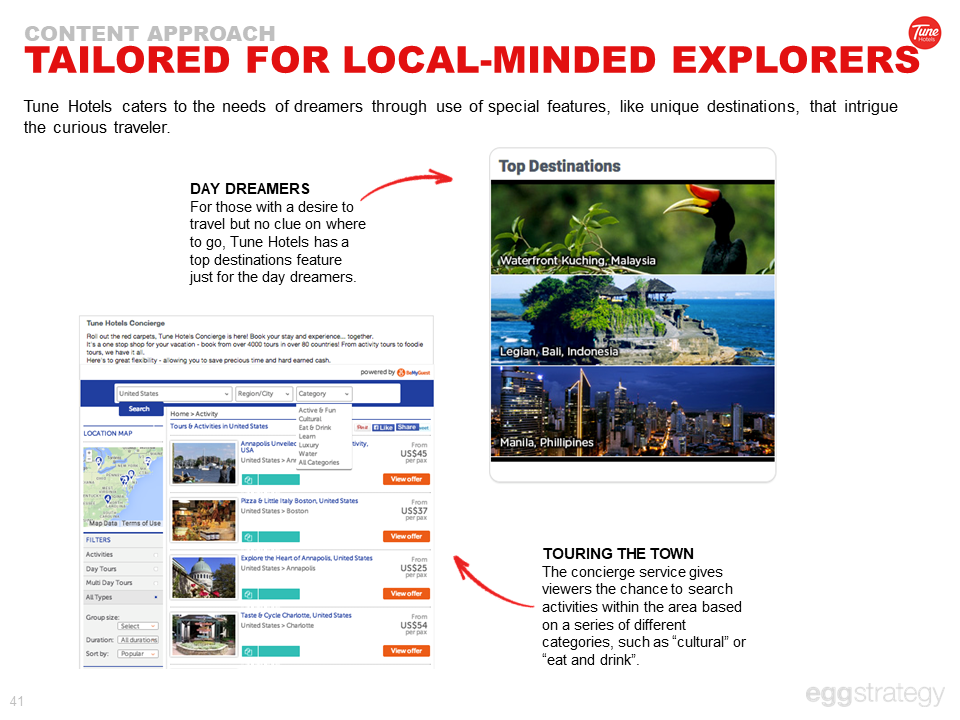Click the United States > Charlotte text
The height and width of the screenshot is (720, 960).
(x=277, y=626)
